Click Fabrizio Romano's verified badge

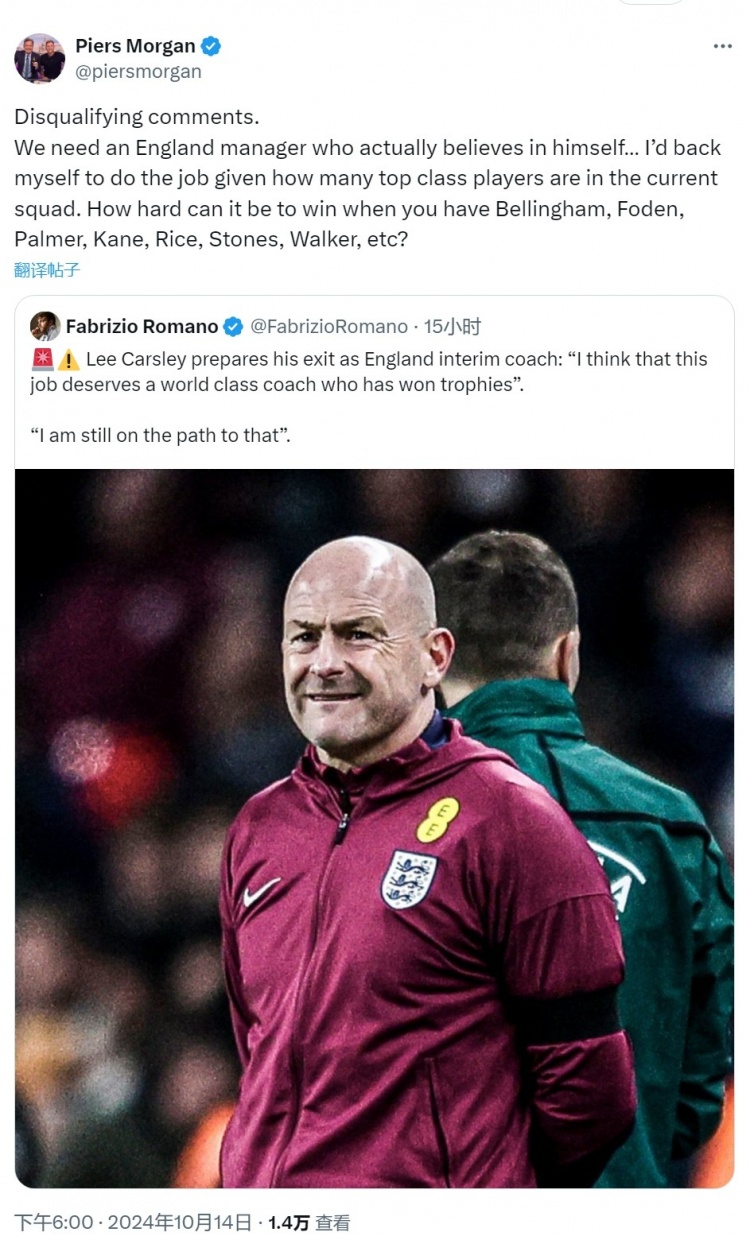[x=233, y=327]
